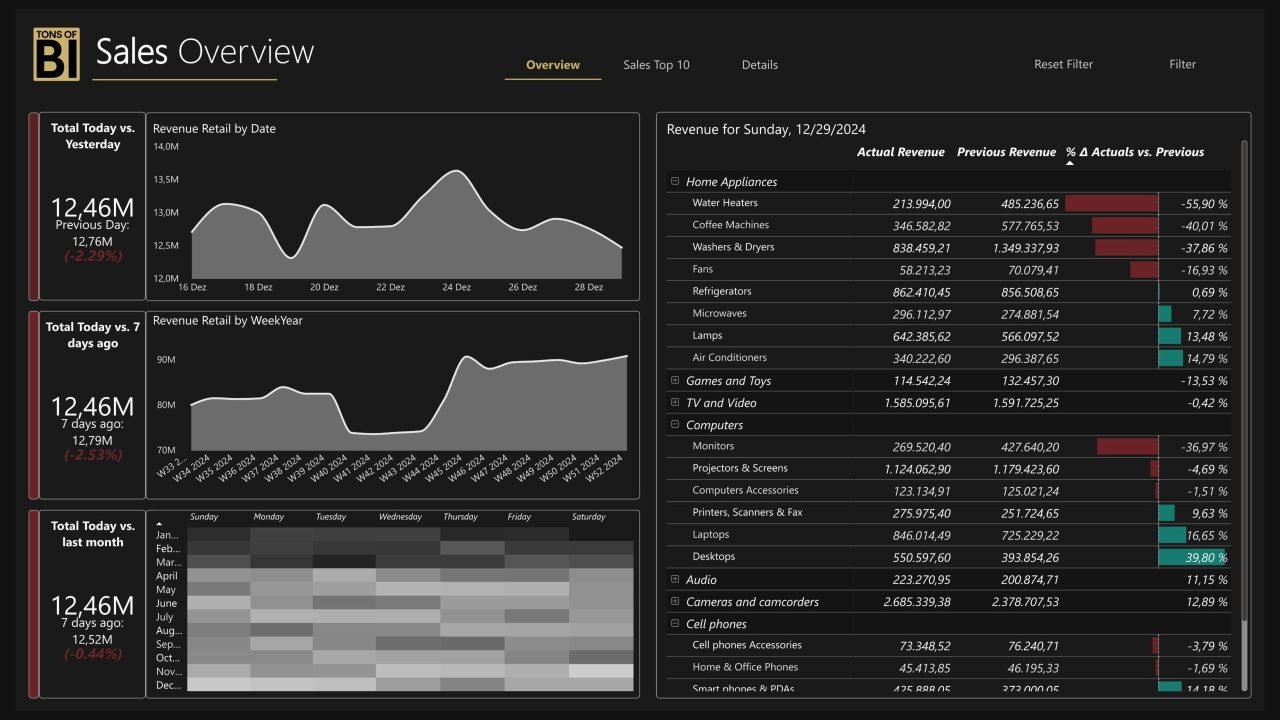Click the table's vertical scrollbar
This screenshot has width=1280, height=720.
coord(1244,380)
